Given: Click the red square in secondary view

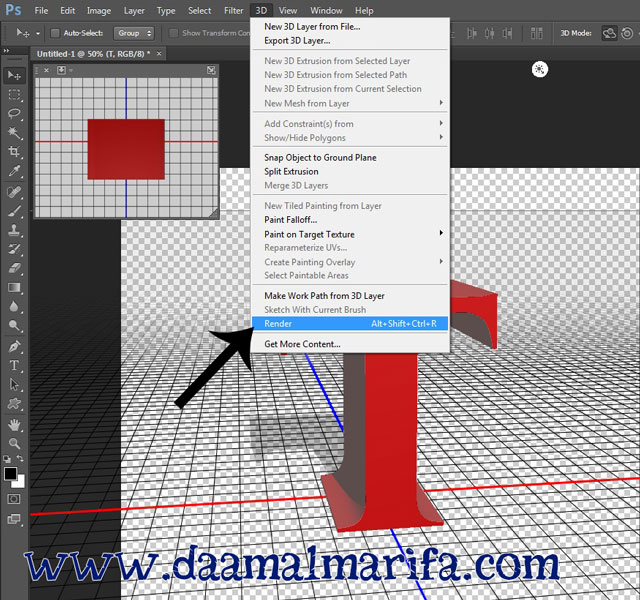Looking at the screenshot, I should click(x=126, y=149).
